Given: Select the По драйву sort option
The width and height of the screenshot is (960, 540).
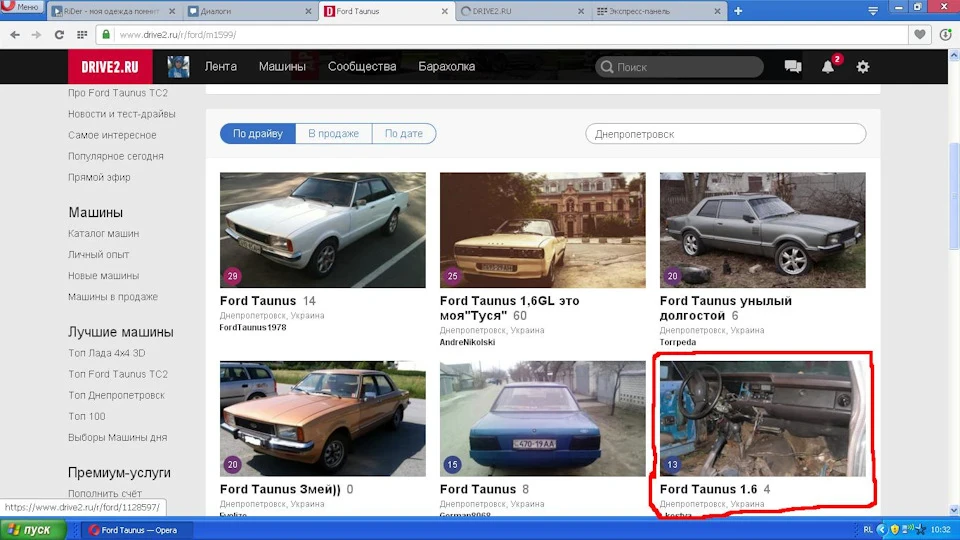Looking at the screenshot, I should tap(258, 133).
